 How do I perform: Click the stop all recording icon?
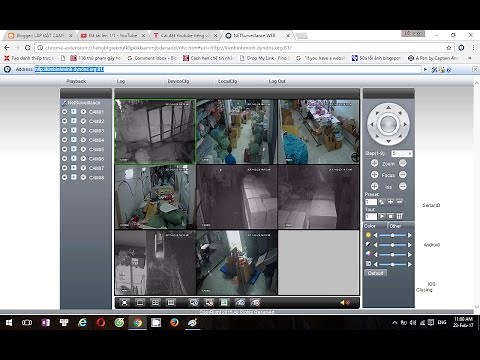pos(255,303)
